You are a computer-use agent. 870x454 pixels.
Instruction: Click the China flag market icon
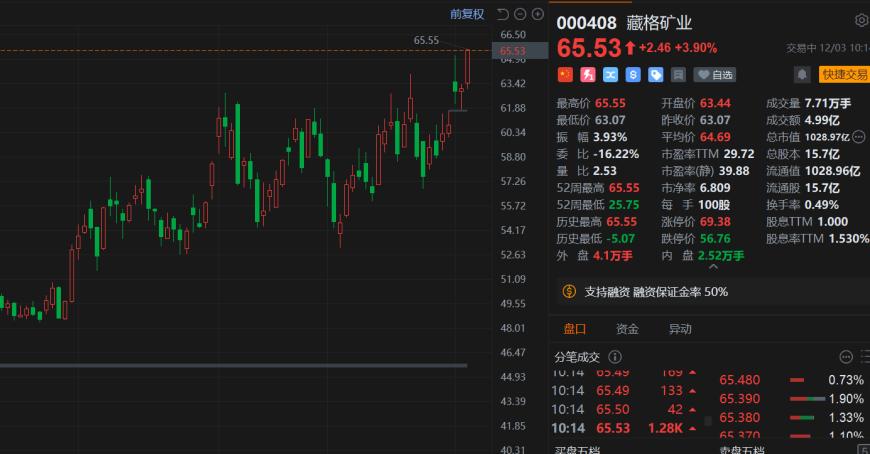pyautogui.click(x=565, y=74)
